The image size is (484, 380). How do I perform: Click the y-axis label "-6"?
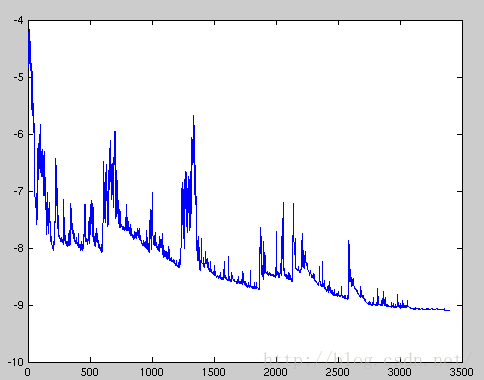point(18,134)
